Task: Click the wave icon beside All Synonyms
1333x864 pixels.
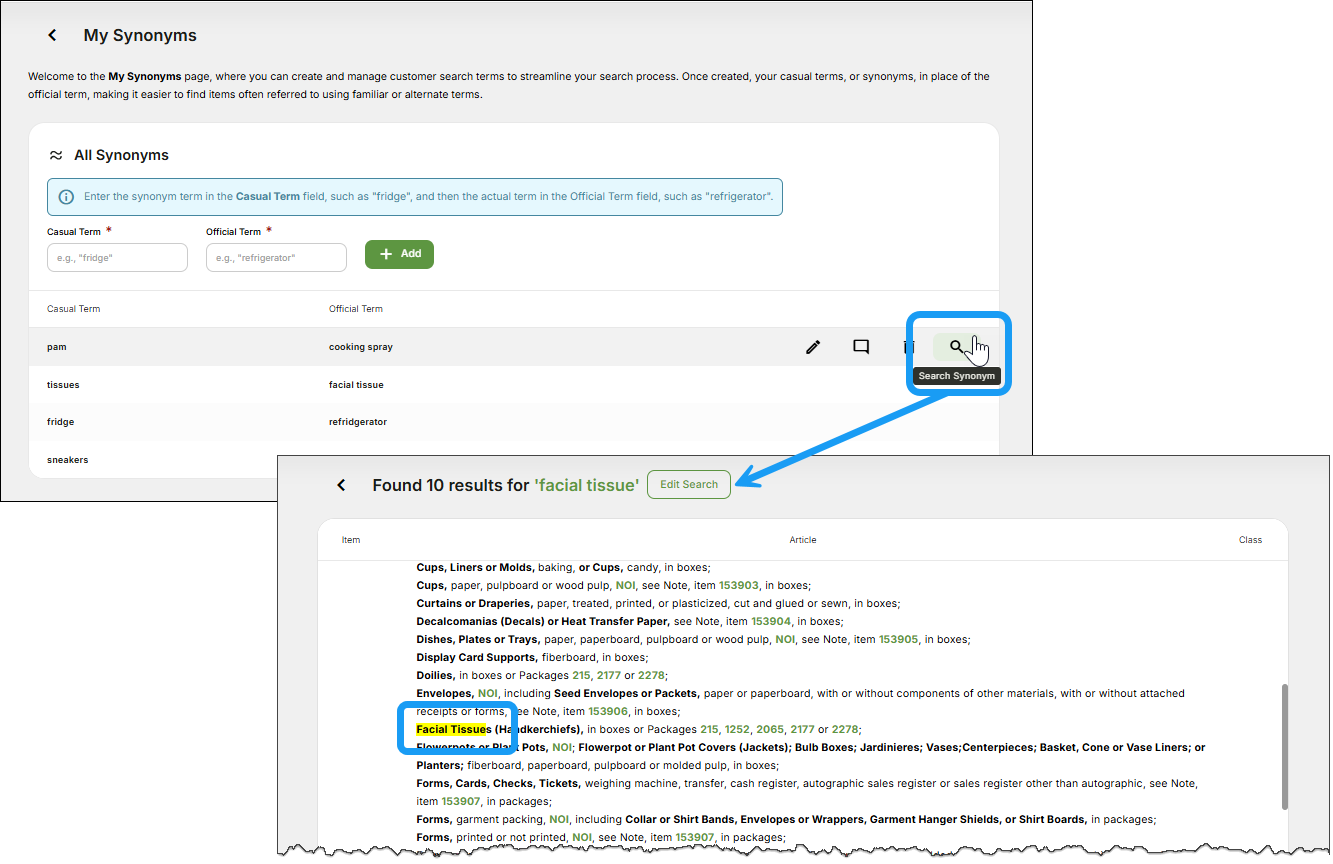Action: [56, 155]
